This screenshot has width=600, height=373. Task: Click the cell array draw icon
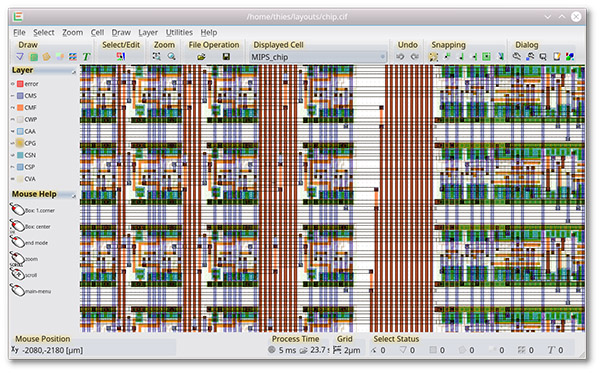(x=73, y=57)
